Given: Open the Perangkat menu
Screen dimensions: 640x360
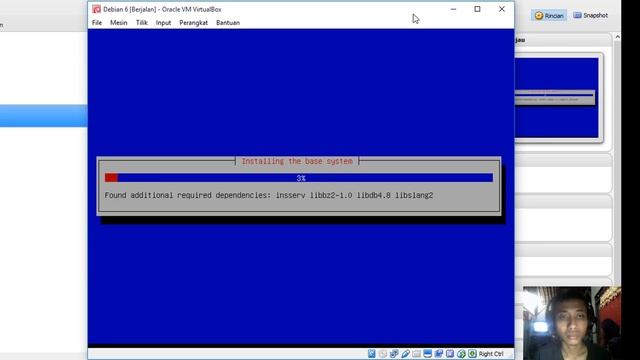Looking at the screenshot, I should 193,23.
